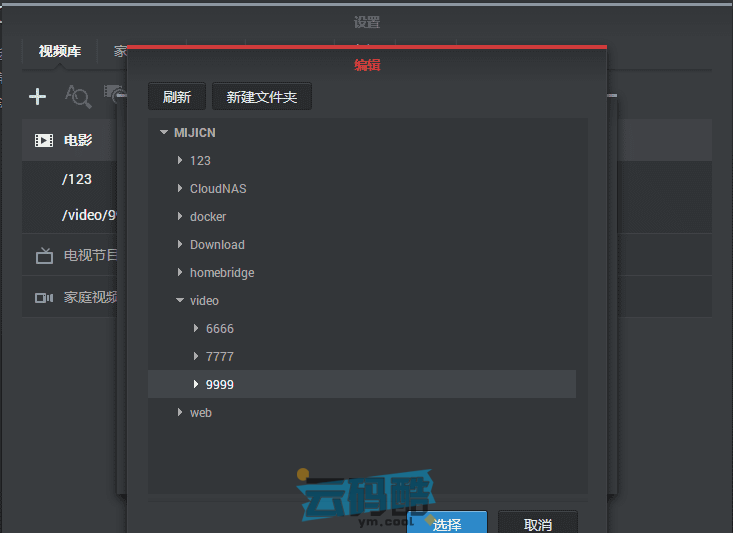Select the video folder name
The height and width of the screenshot is (533, 733).
tap(204, 301)
